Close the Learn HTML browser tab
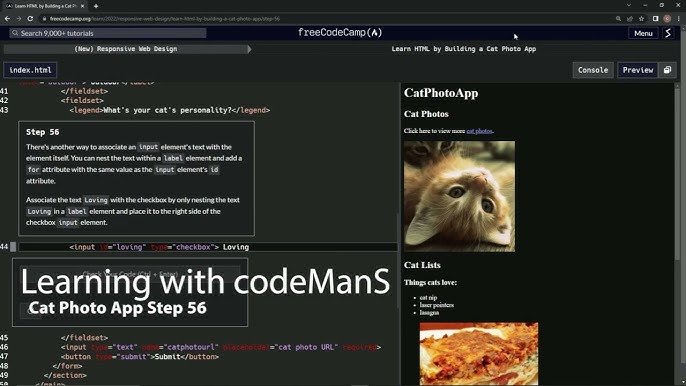 pyautogui.click(x=82, y=6)
